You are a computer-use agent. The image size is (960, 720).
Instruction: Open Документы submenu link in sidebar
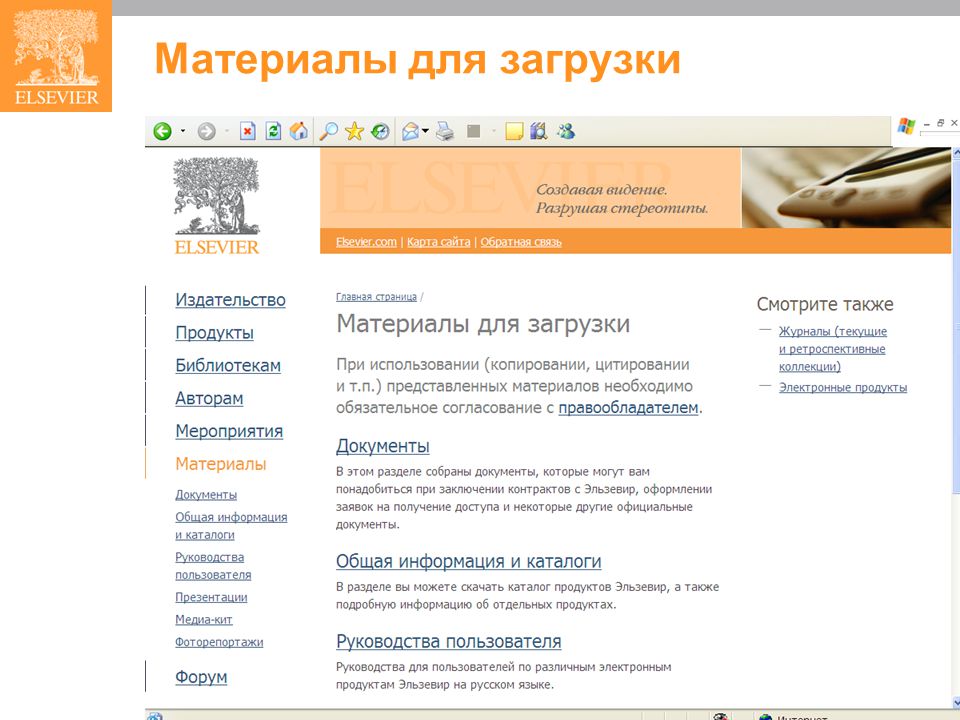tap(206, 495)
